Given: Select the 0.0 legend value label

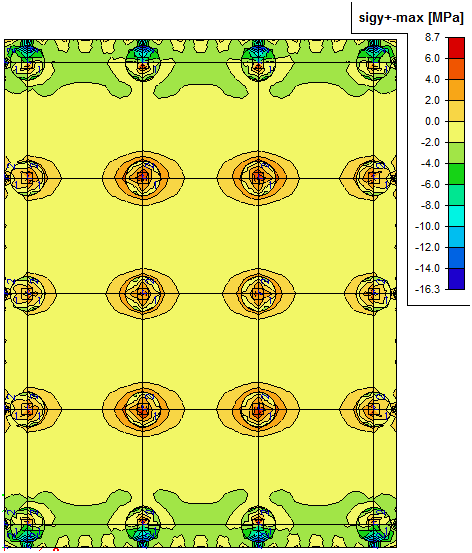Looking at the screenshot, I should pyautogui.click(x=432, y=122).
